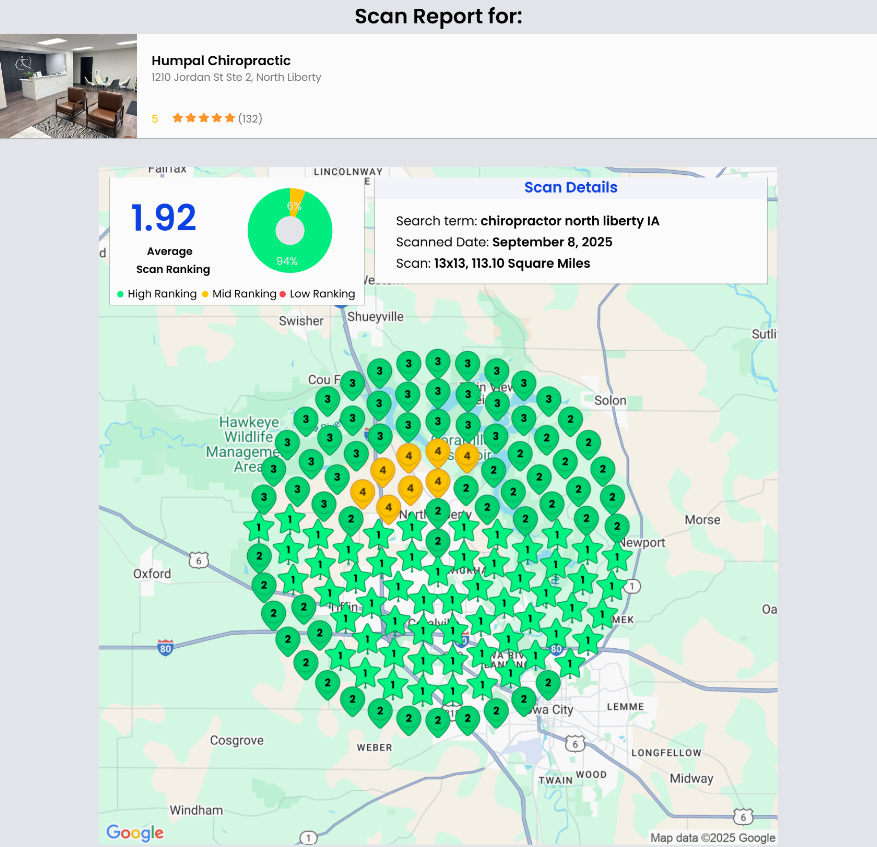Click the Highway 6 shield near Oxford

coord(200,559)
